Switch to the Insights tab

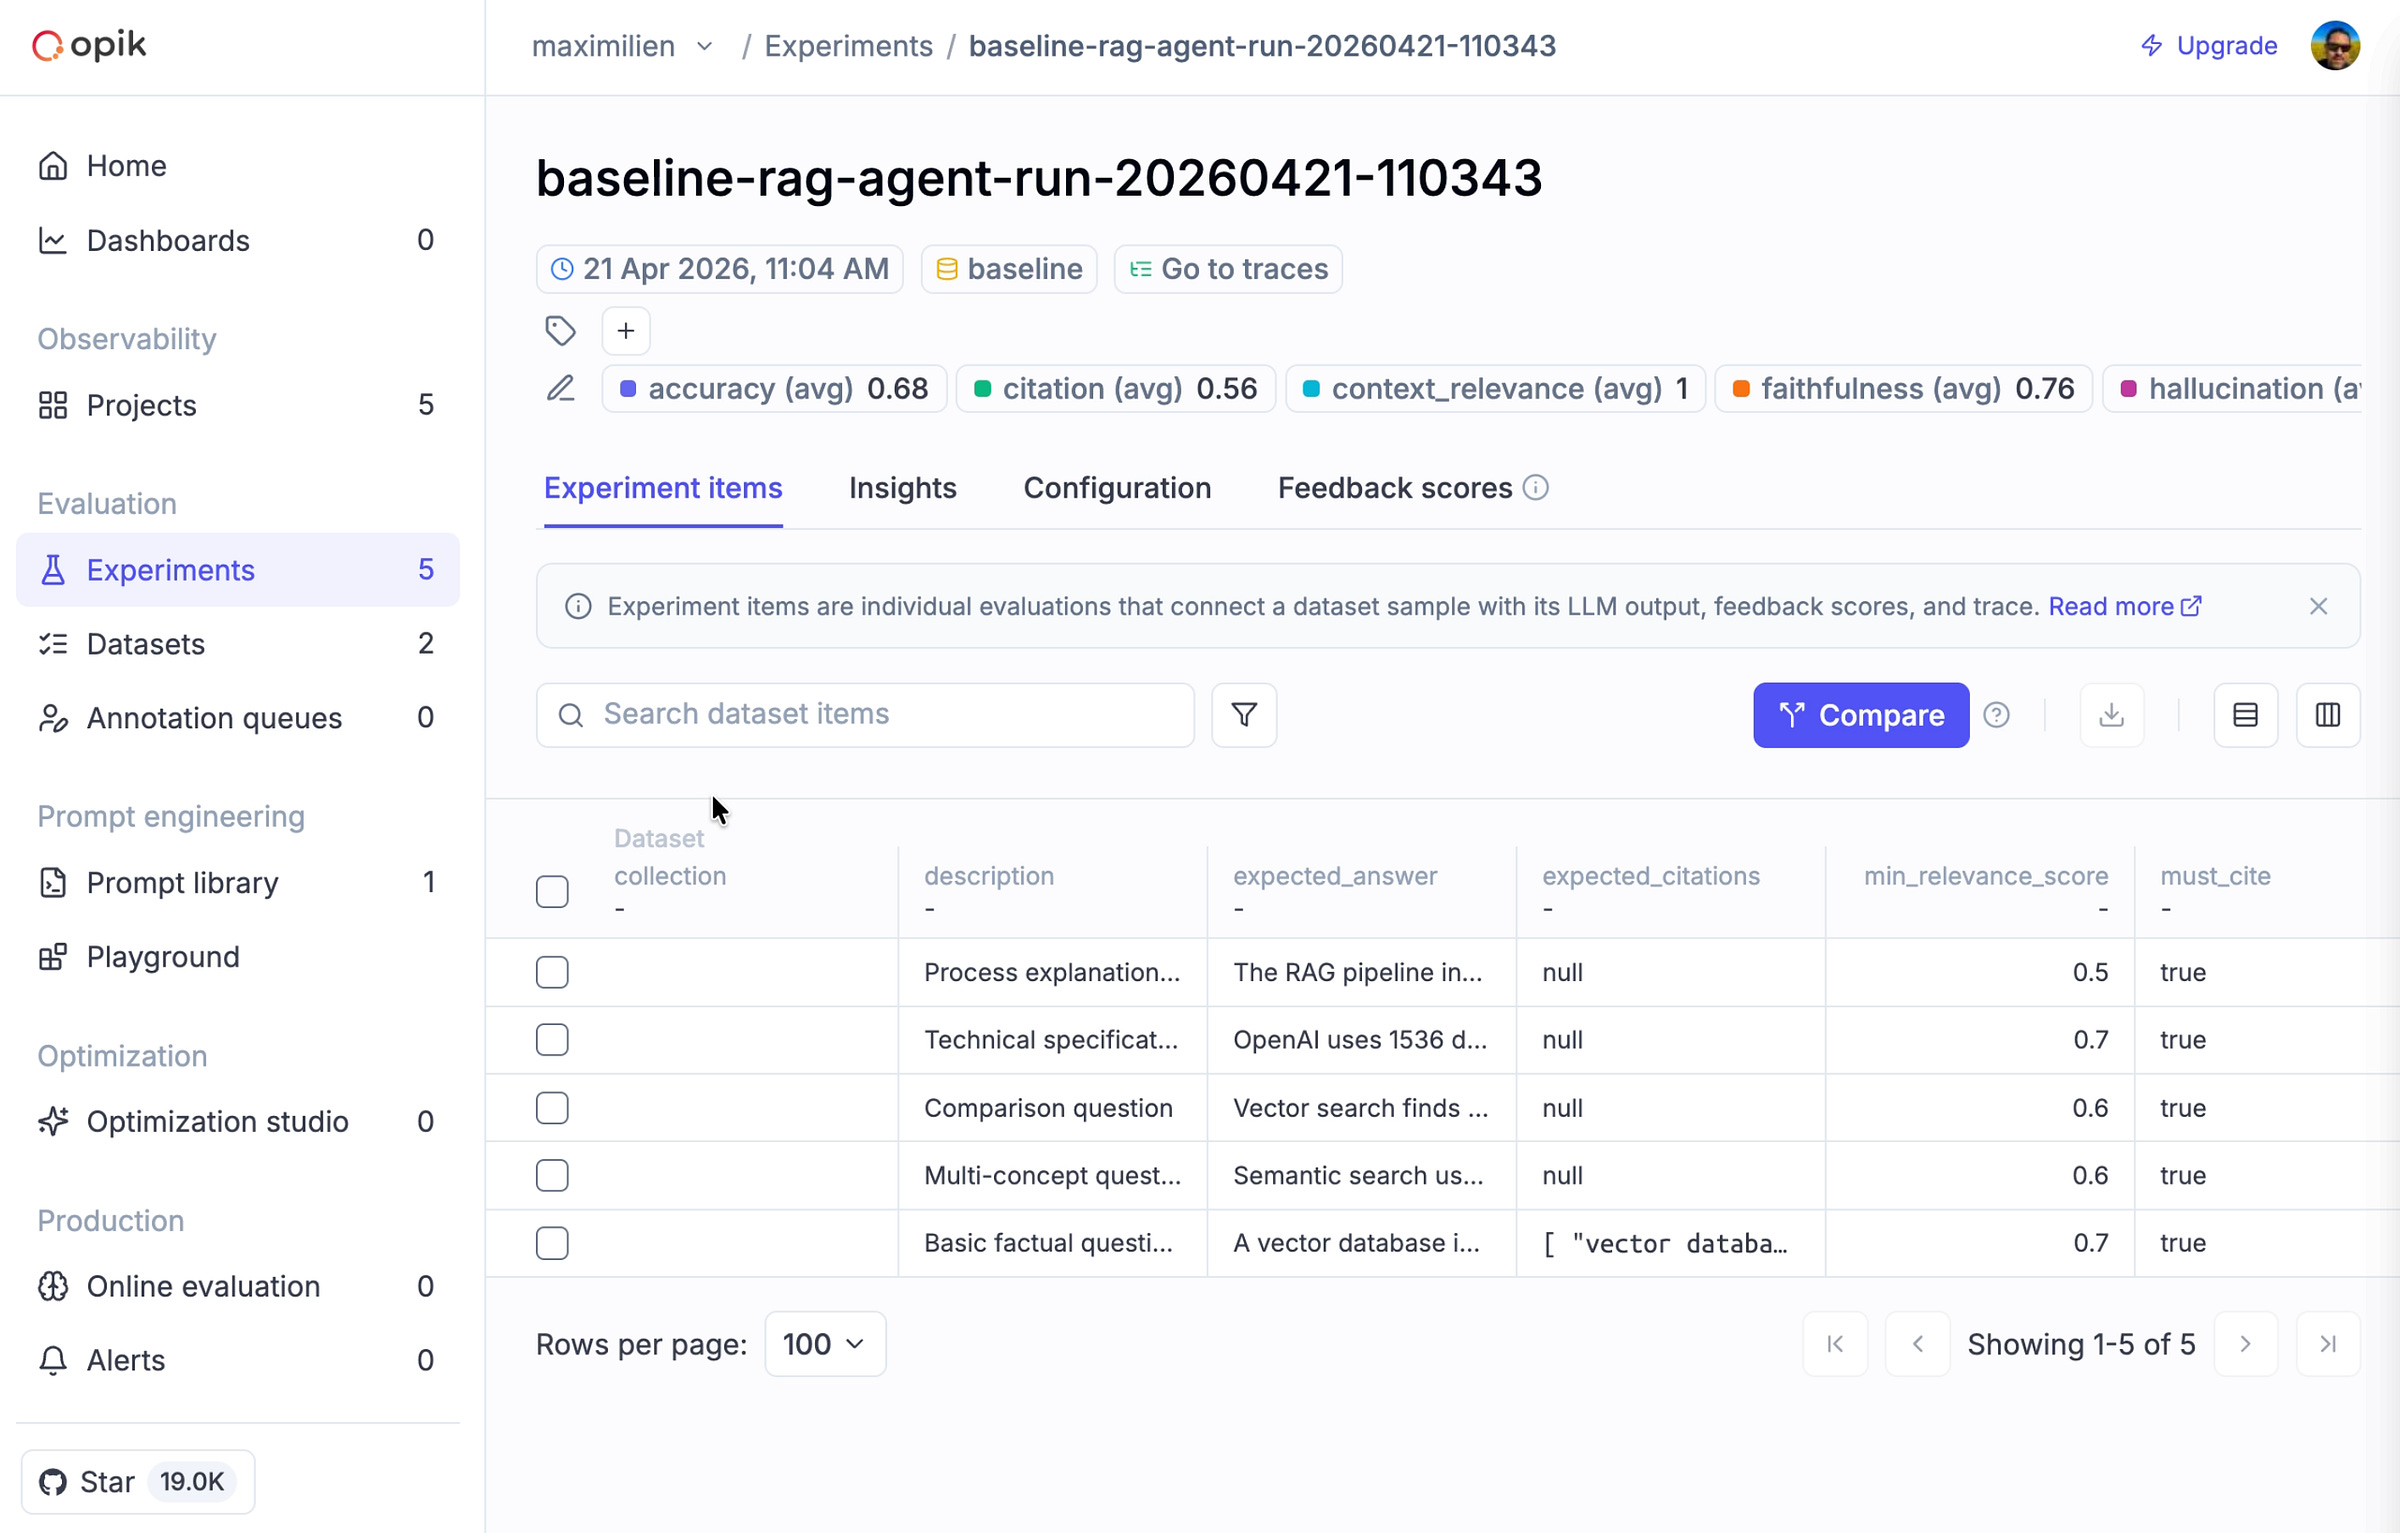(902, 488)
